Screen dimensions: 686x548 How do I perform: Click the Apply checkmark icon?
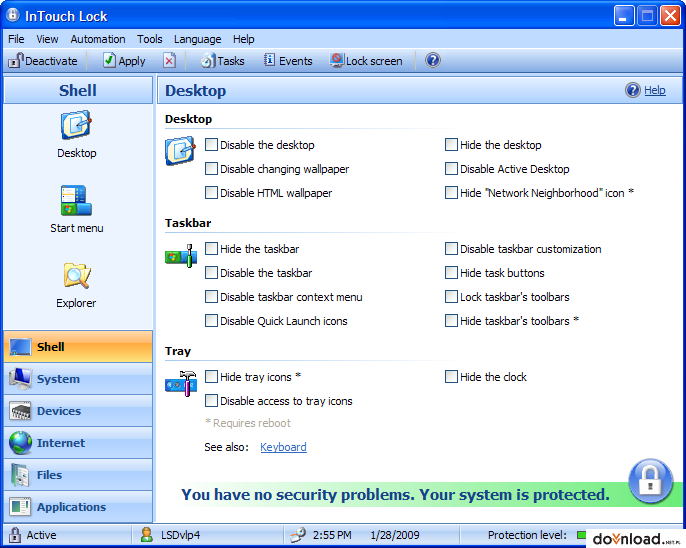coord(109,60)
